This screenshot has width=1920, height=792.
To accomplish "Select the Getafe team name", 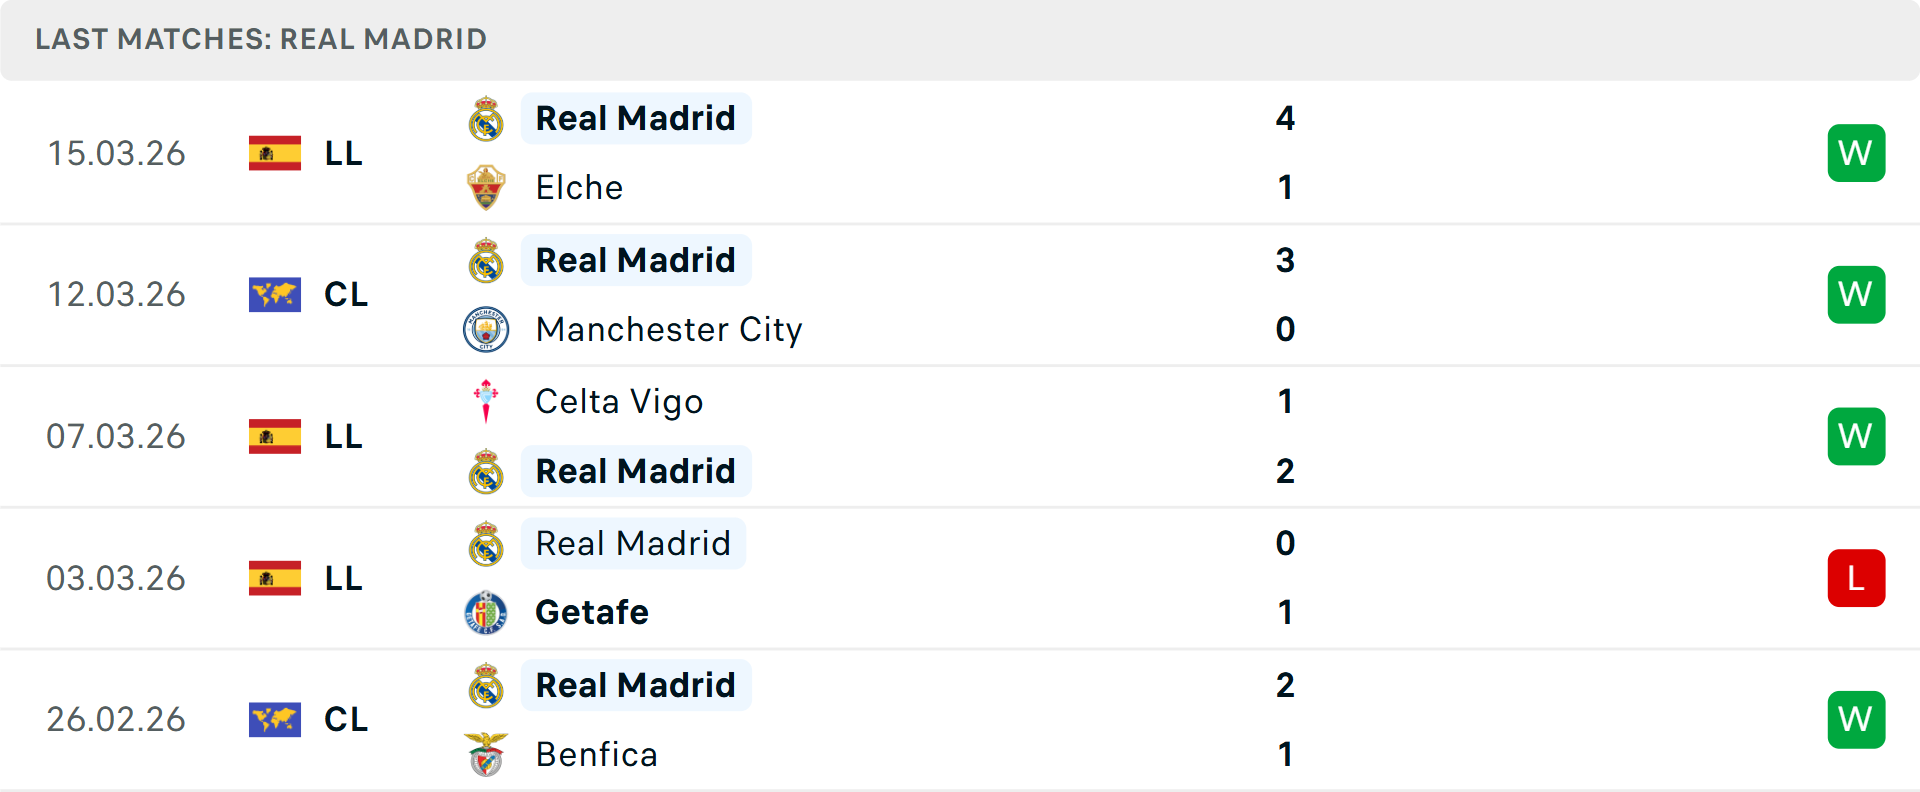I will pos(592,612).
